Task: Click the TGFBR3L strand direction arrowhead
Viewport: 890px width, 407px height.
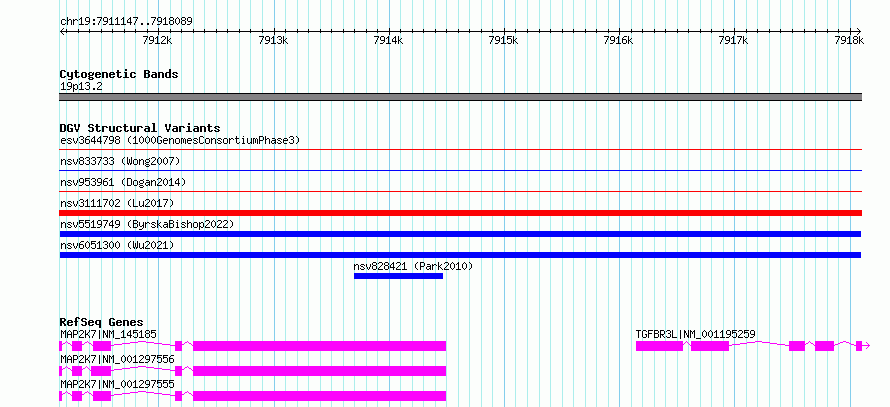Action: coord(868,346)
